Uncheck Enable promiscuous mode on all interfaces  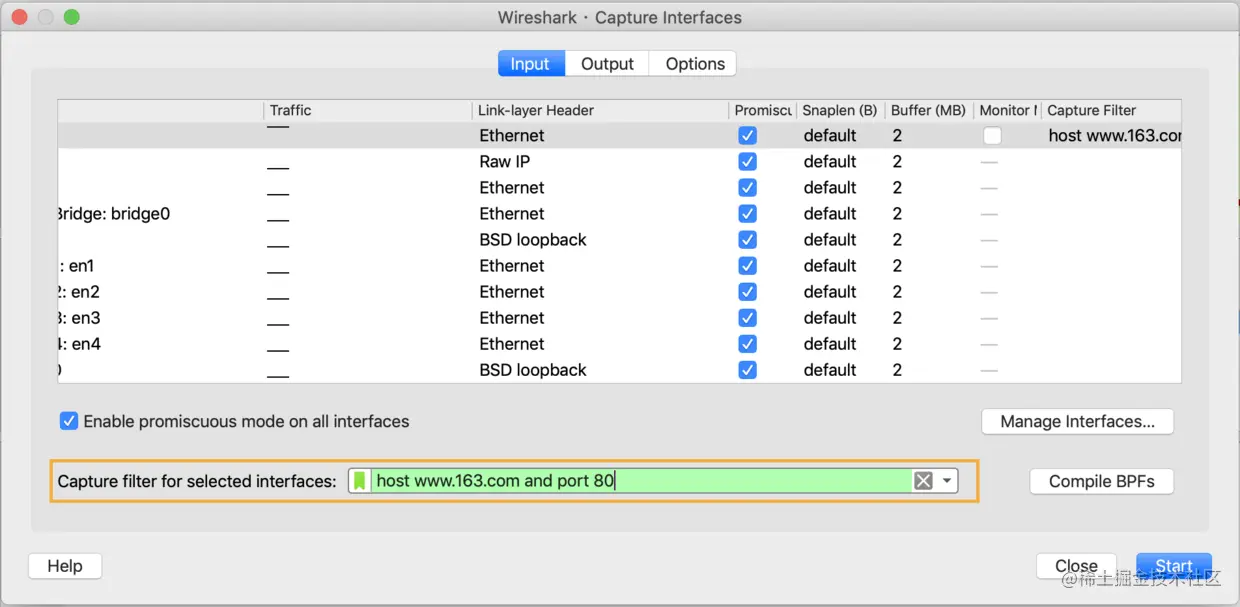point(69,421)
